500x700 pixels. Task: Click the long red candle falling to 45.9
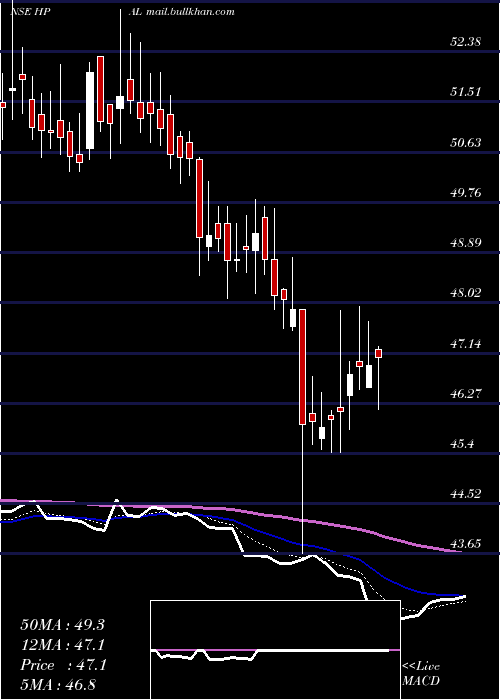(x=302, y=367)
